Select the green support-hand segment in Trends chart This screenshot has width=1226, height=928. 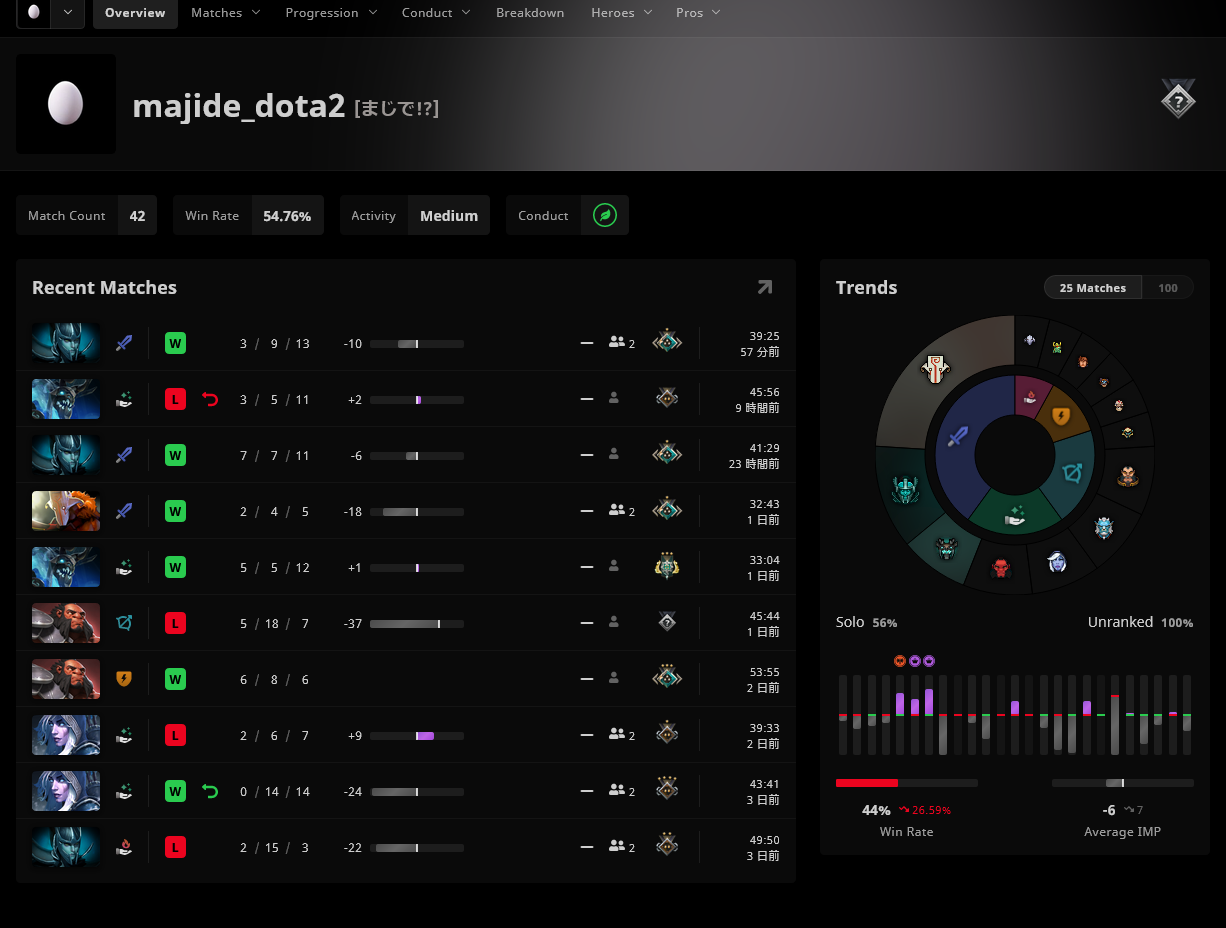click(1015, 513)
